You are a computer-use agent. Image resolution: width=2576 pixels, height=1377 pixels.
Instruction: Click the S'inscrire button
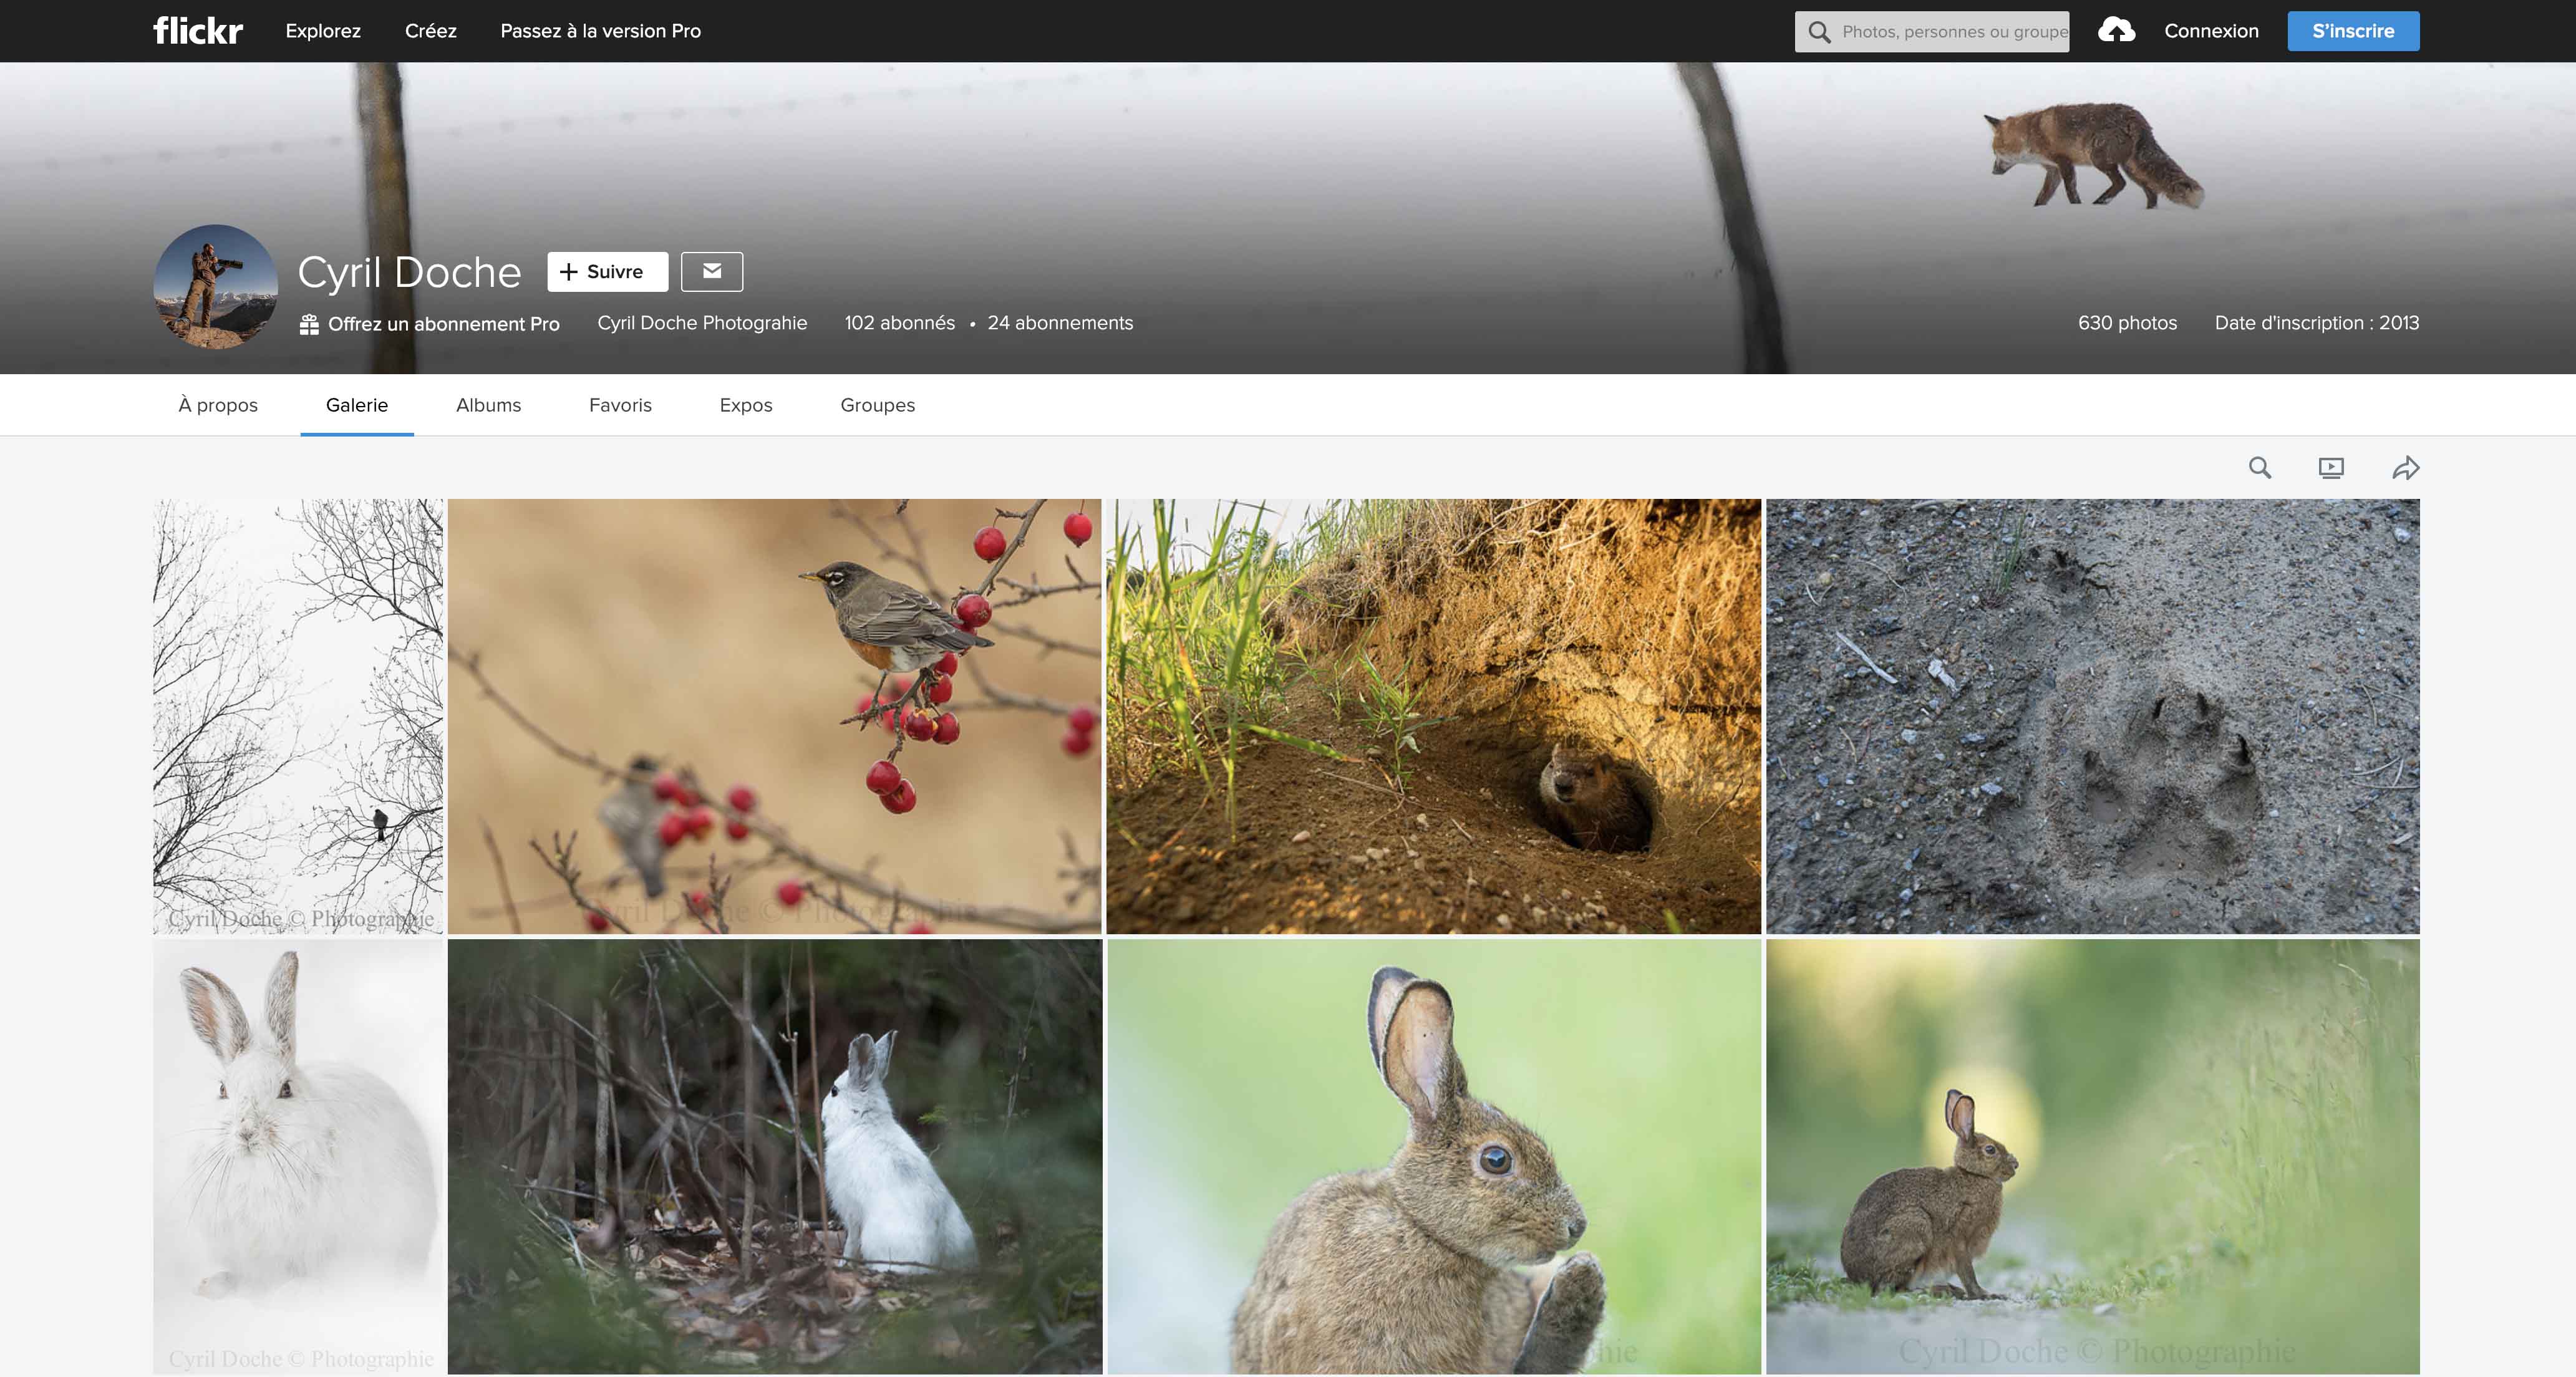tap(2353, 31)
